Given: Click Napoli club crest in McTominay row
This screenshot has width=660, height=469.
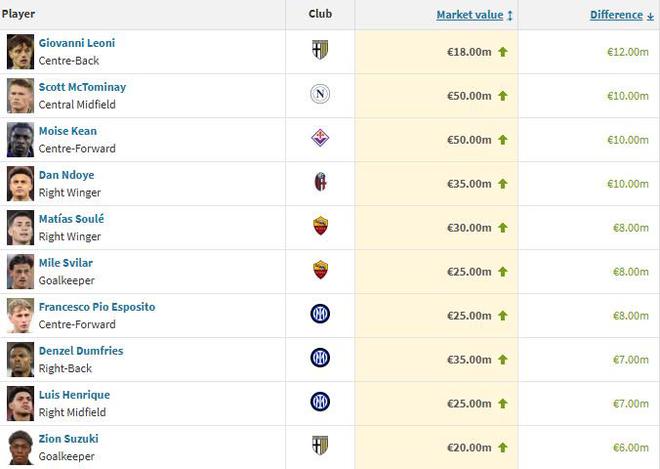Looking at the screenshot, I should tap(320, 95).
